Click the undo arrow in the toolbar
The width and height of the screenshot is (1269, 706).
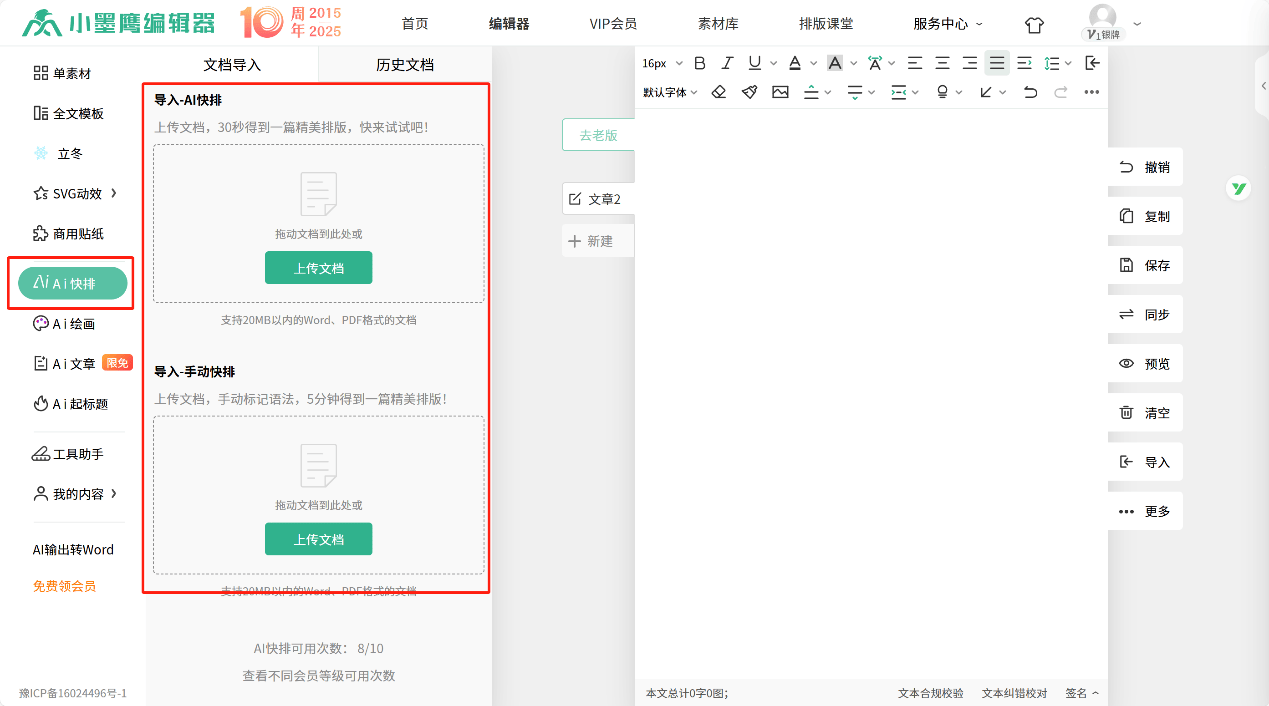point(1030,92)
